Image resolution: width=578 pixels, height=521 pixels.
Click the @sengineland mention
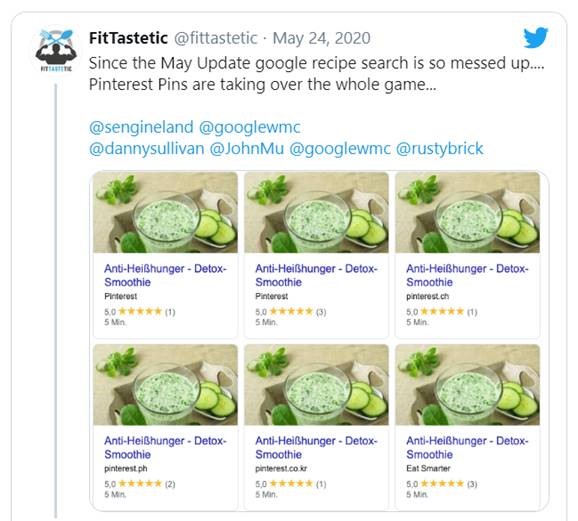pyautogui.click(x=141, y=127)
